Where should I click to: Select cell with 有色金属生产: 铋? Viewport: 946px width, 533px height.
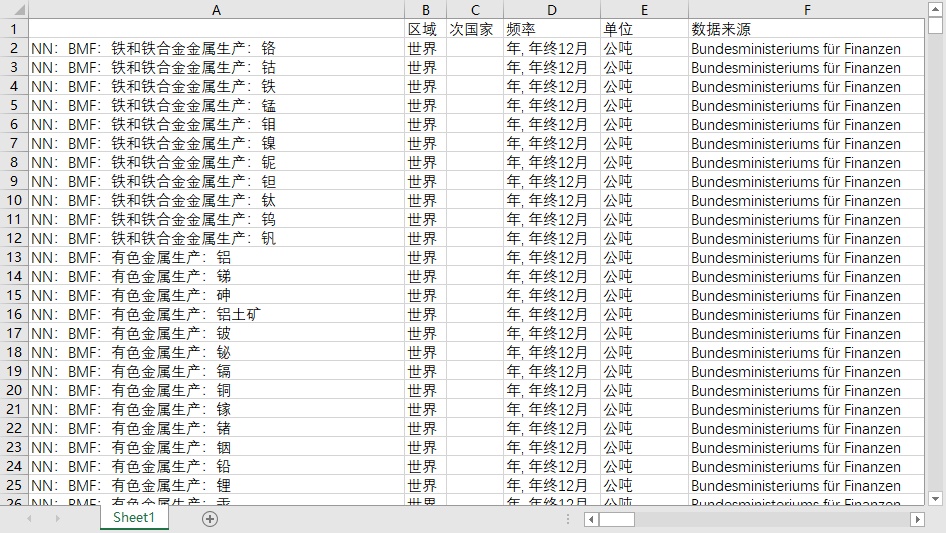217,353
